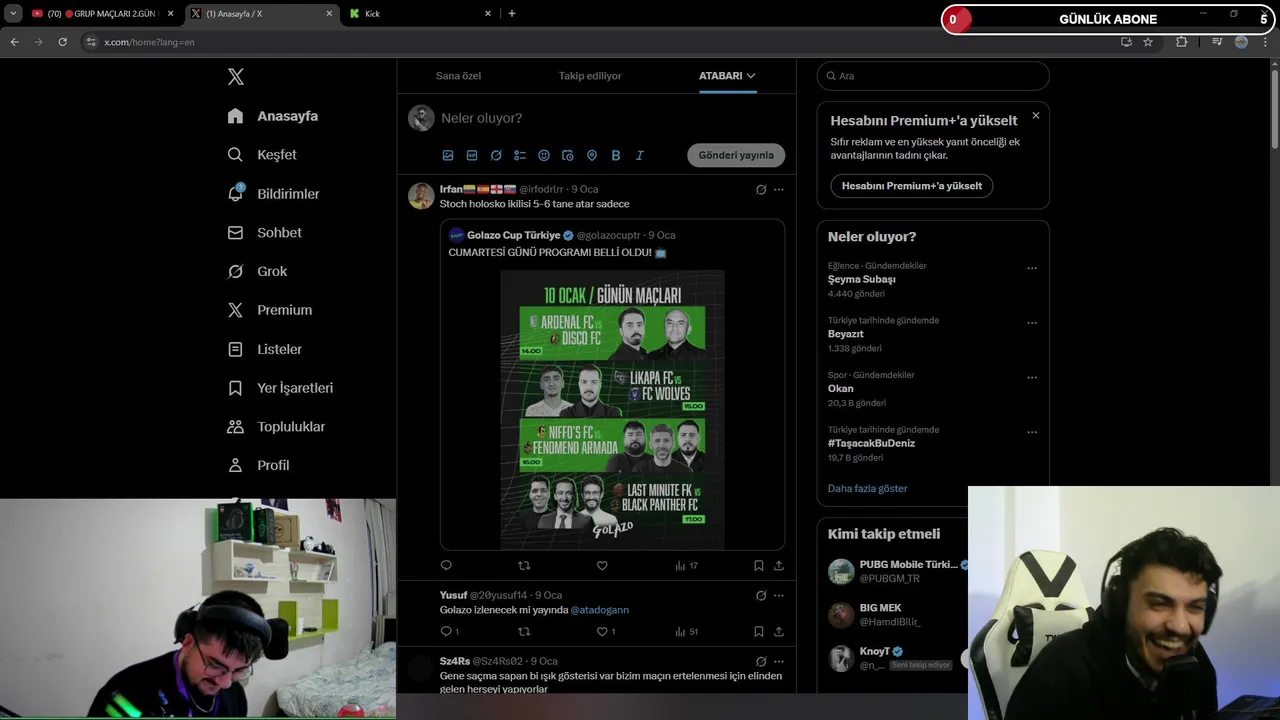This screenshot has width=1280, height=720.
Task: Repost Yusuf's post
Action: pyautogui.click(x=524, y=631)
